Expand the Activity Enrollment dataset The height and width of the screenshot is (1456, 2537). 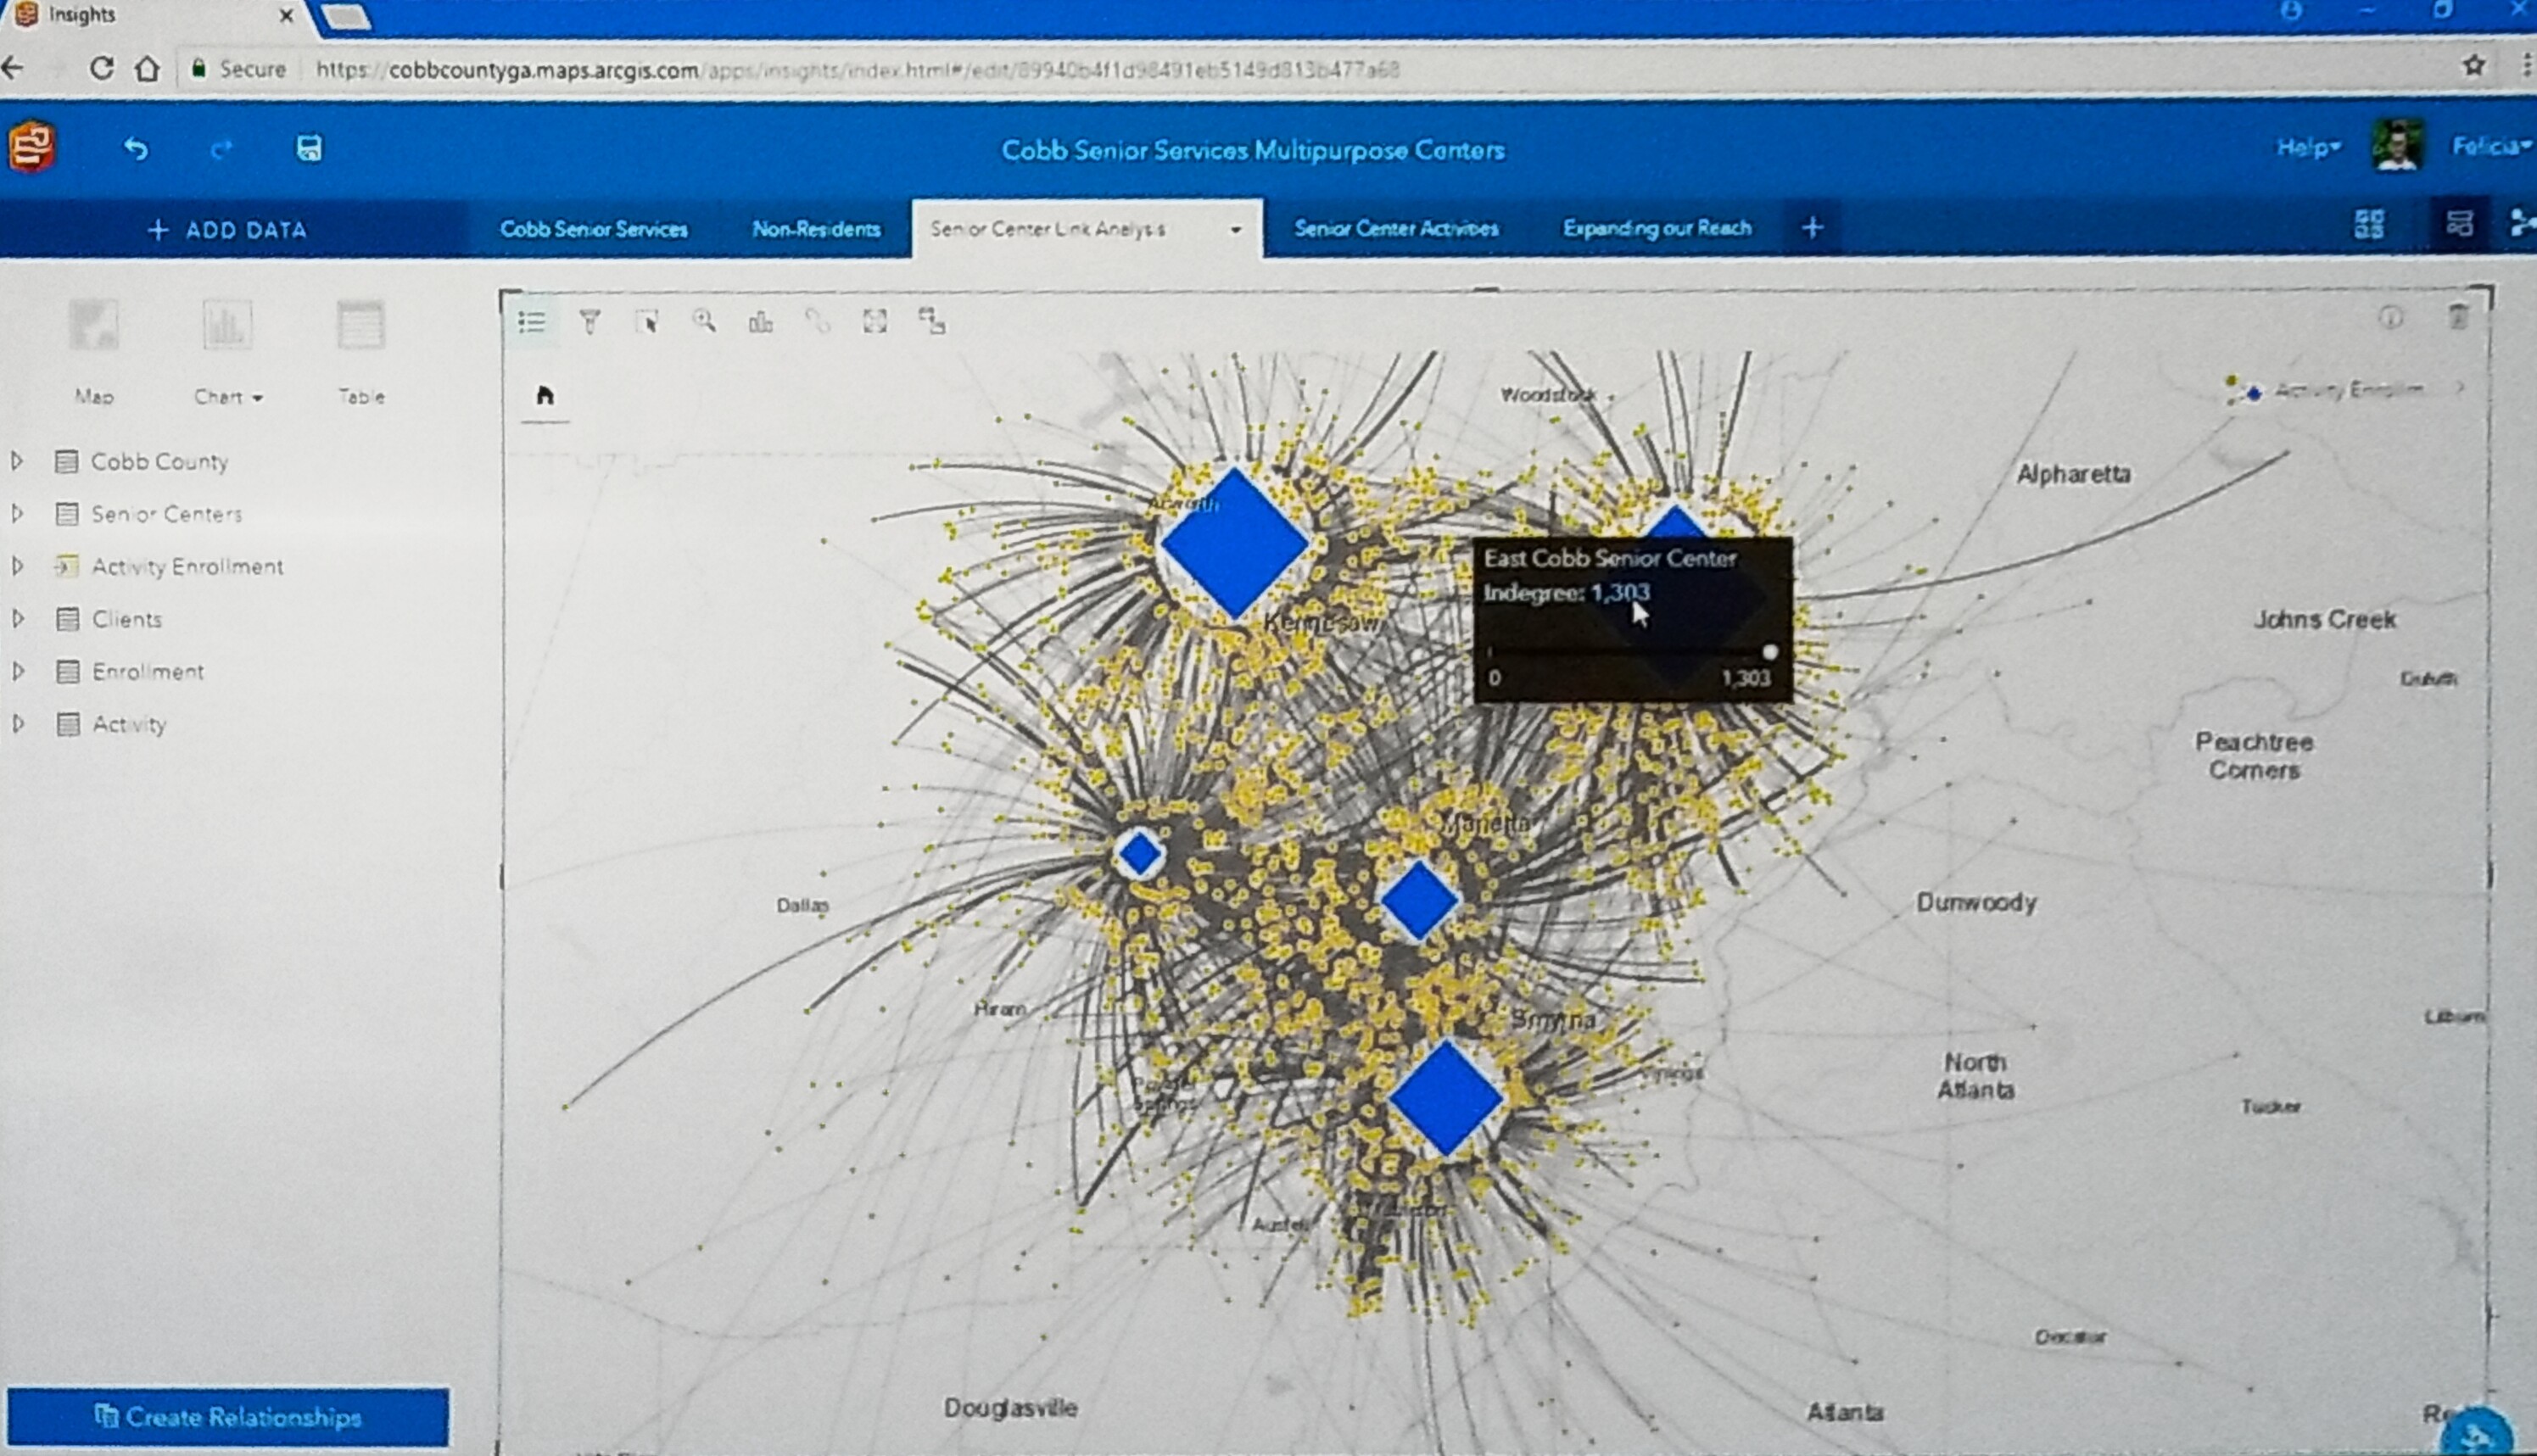(x=17, y=566)
